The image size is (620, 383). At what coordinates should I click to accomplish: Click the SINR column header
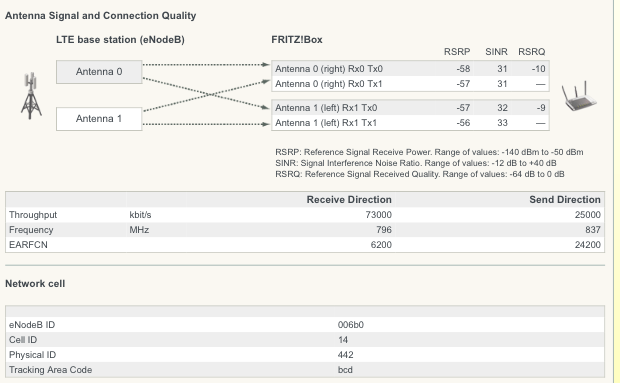(496, 52)
